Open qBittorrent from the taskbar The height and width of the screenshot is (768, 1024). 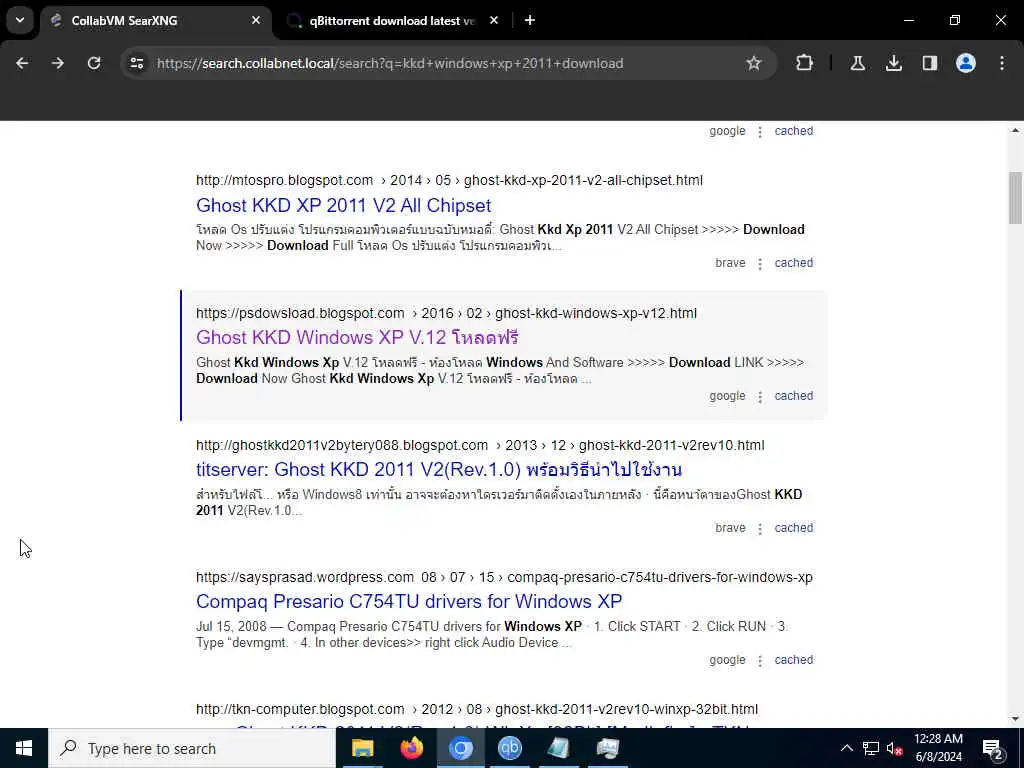coord(509,748)
